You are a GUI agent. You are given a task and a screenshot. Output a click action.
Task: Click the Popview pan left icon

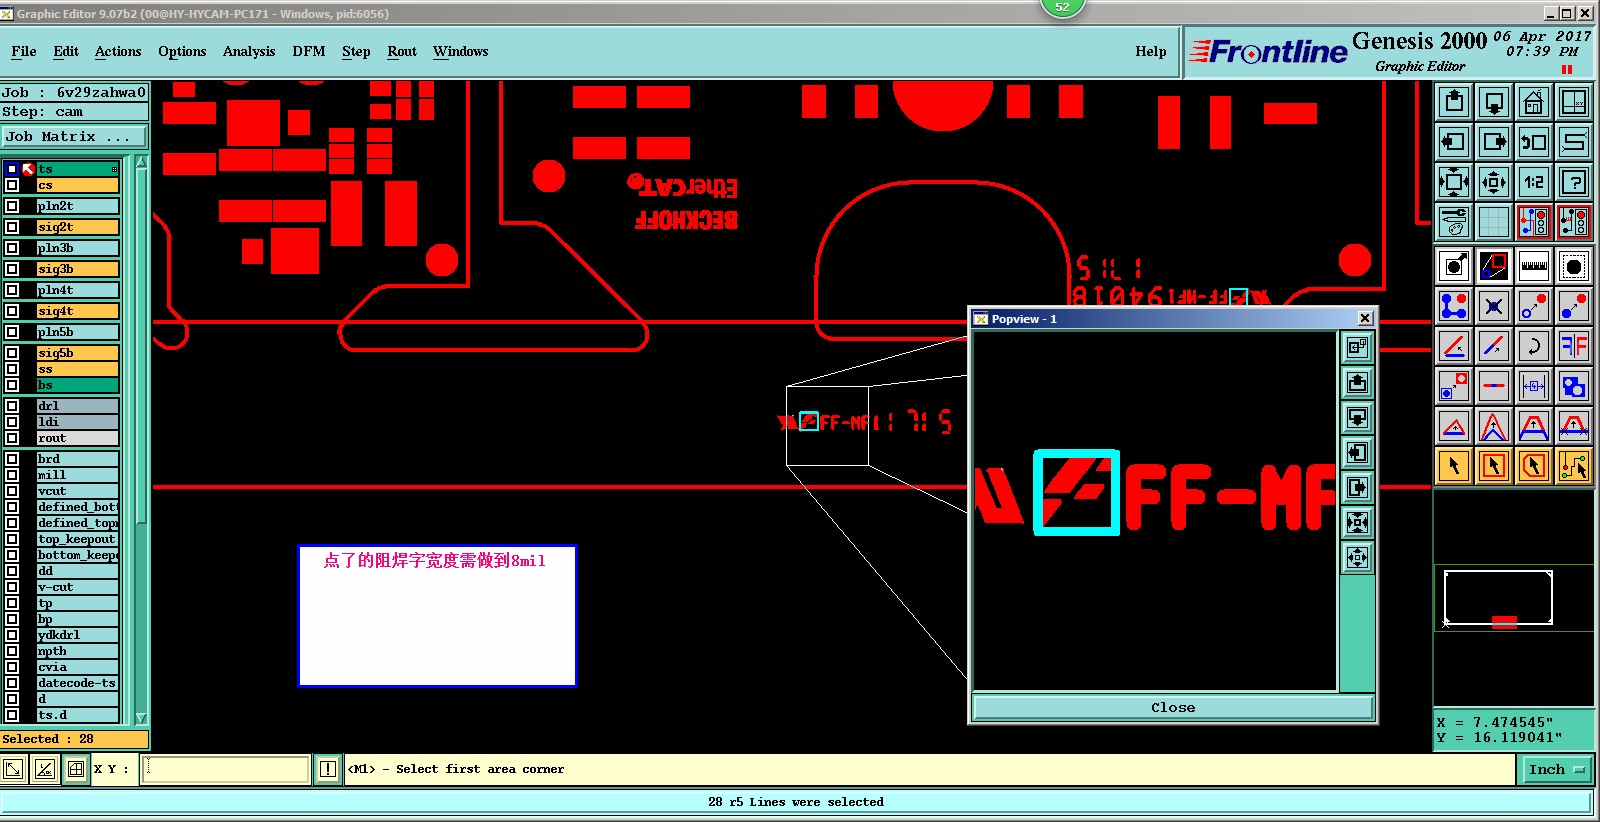1357,452
